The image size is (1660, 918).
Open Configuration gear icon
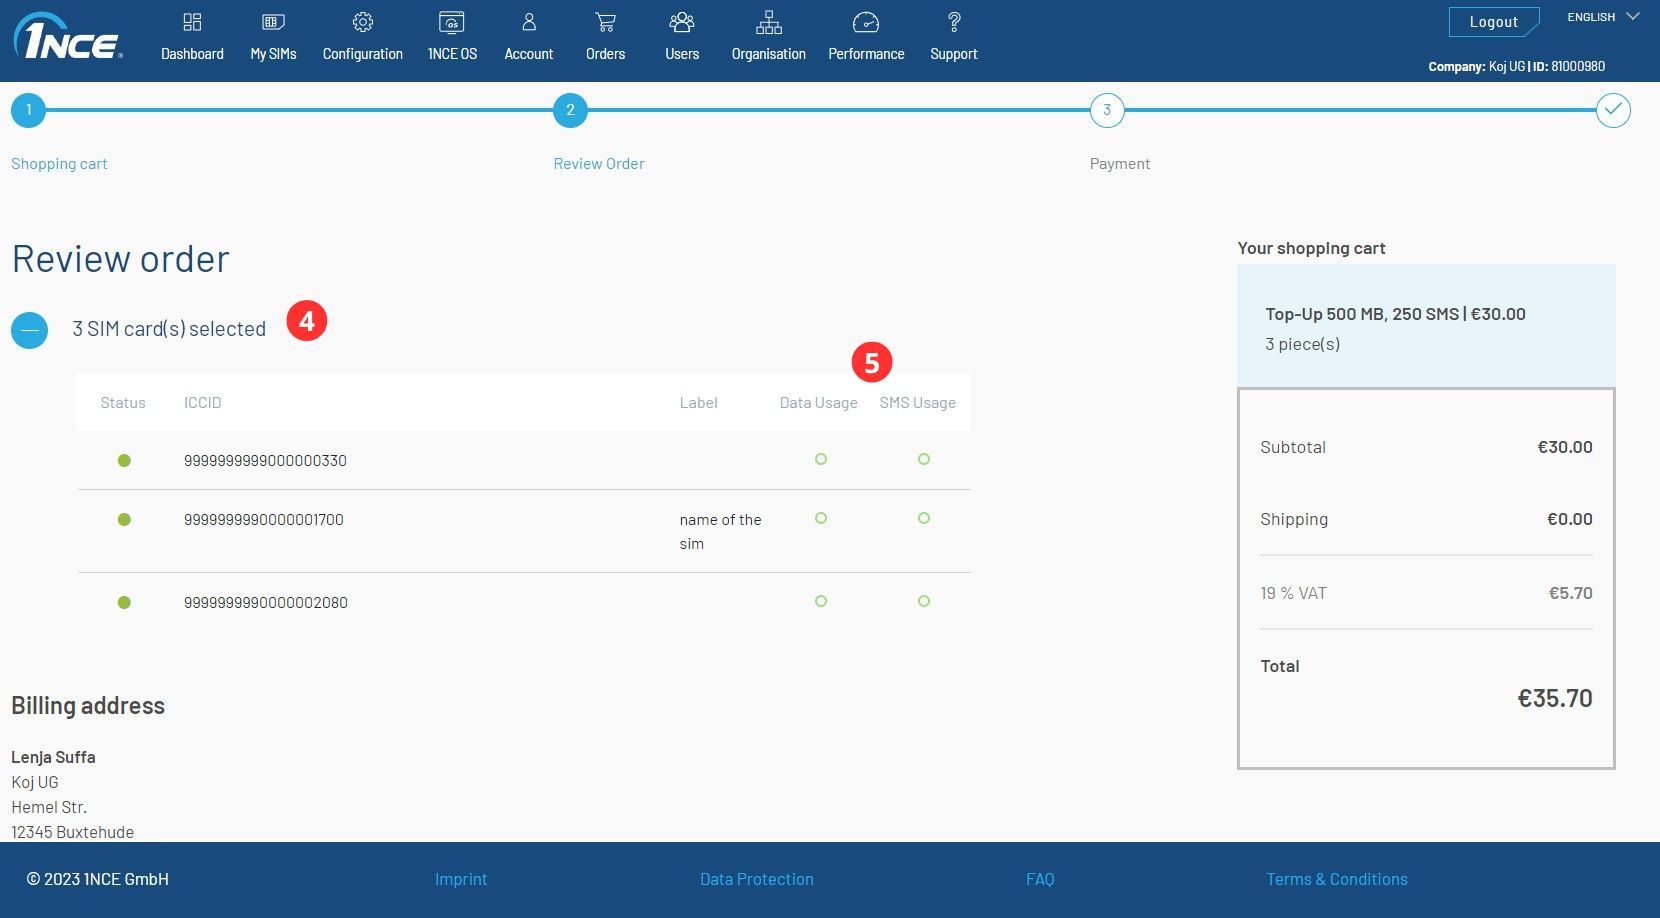tap(362, 22)
